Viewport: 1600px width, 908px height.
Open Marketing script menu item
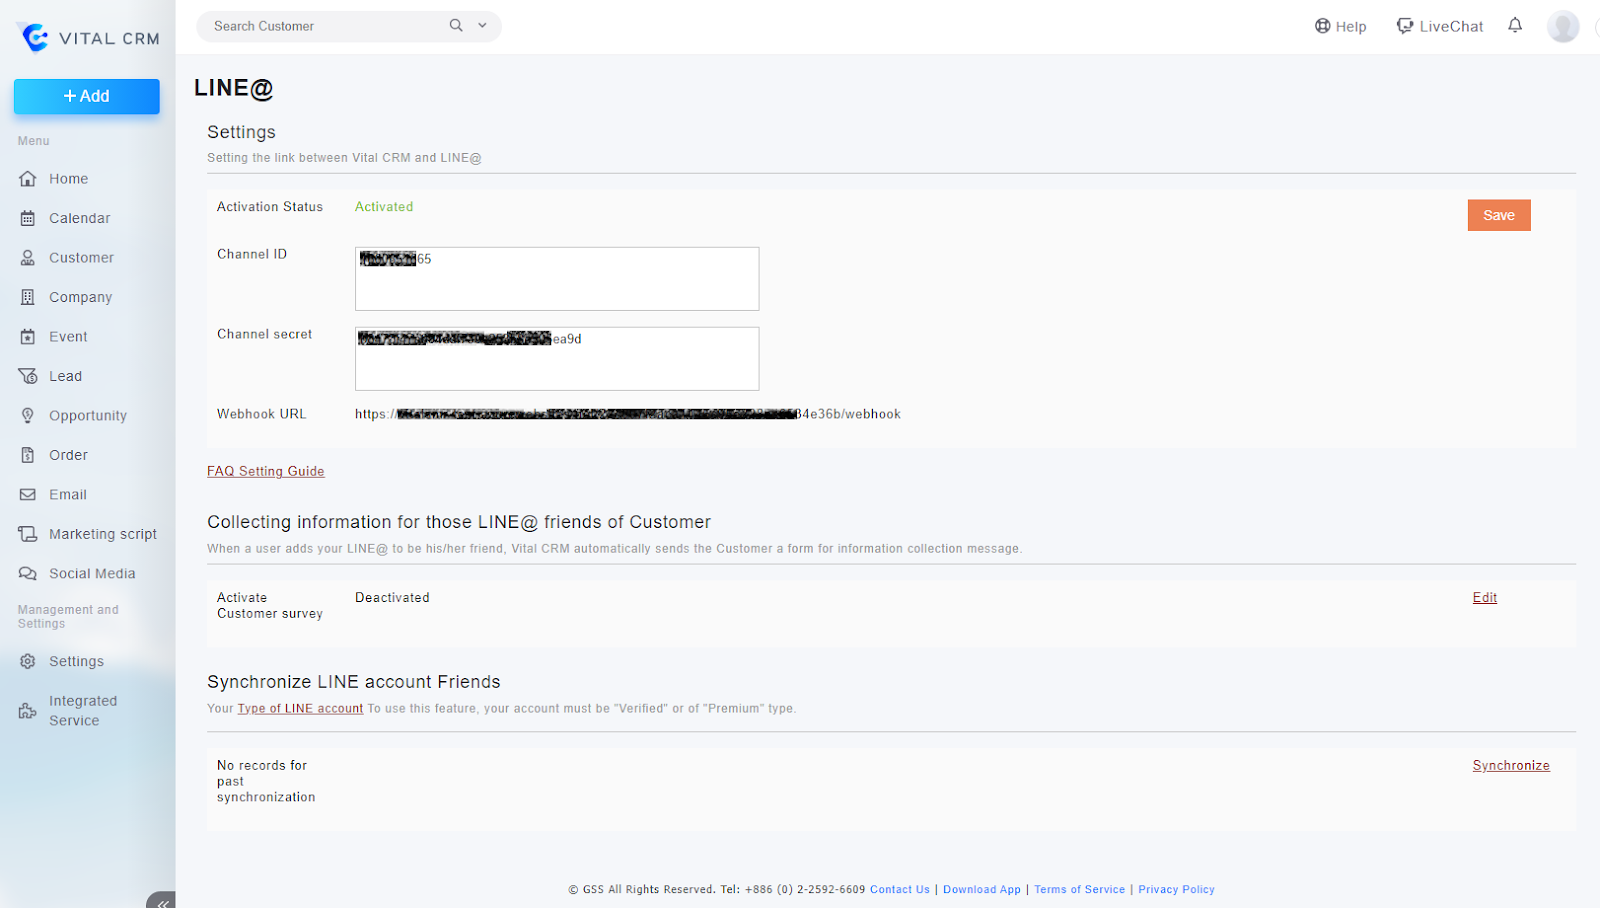pos(103,534)
